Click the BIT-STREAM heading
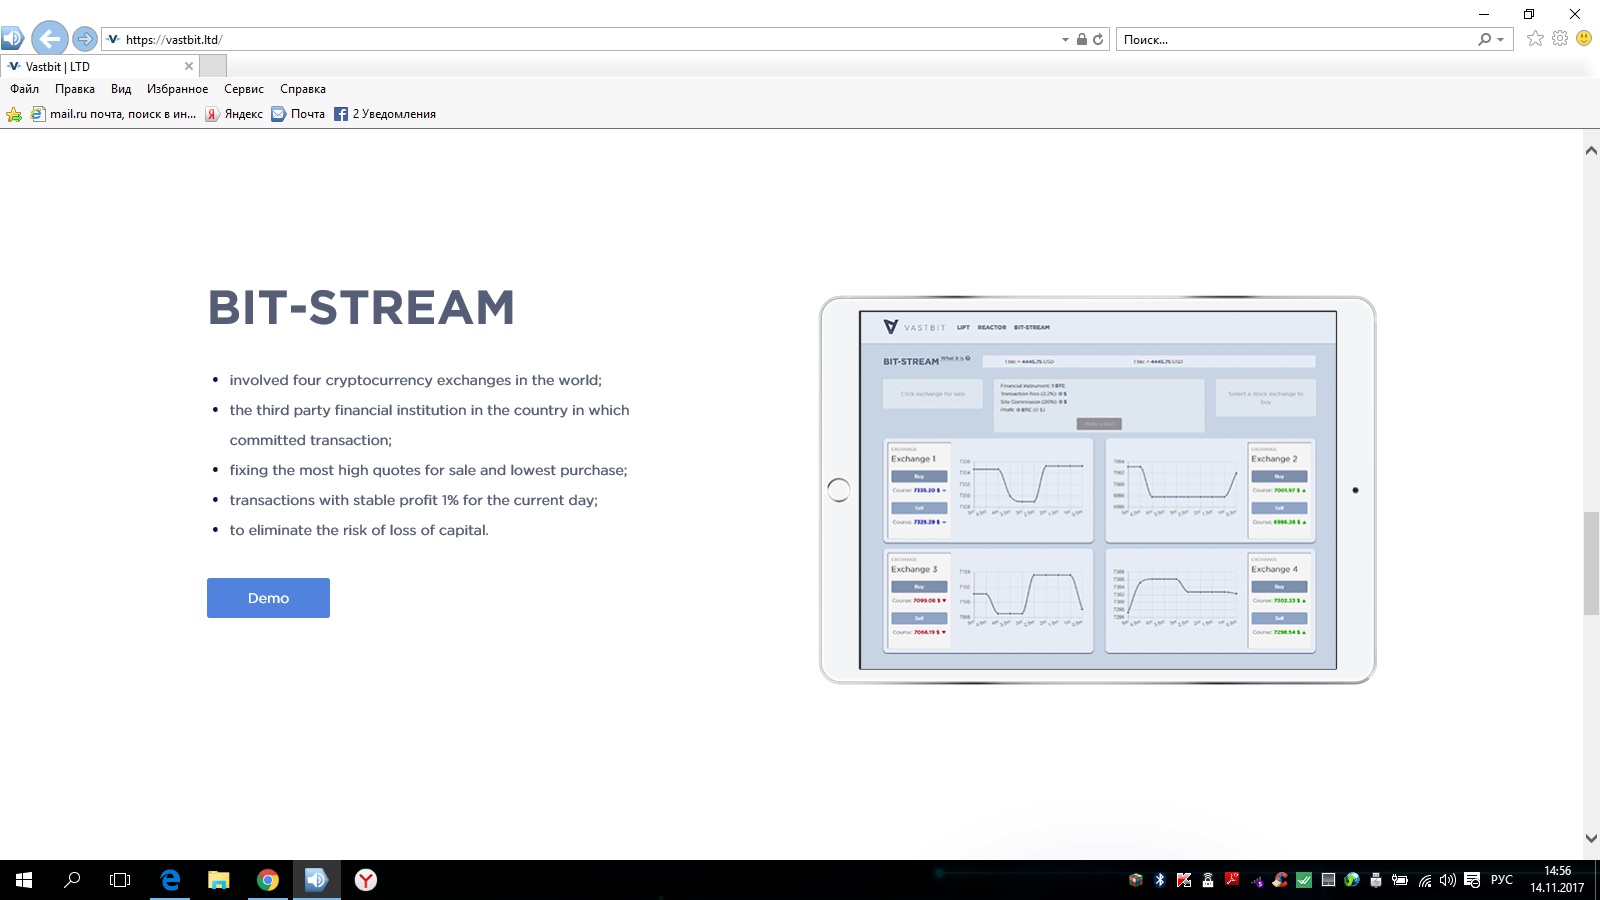 click(361, 308)
